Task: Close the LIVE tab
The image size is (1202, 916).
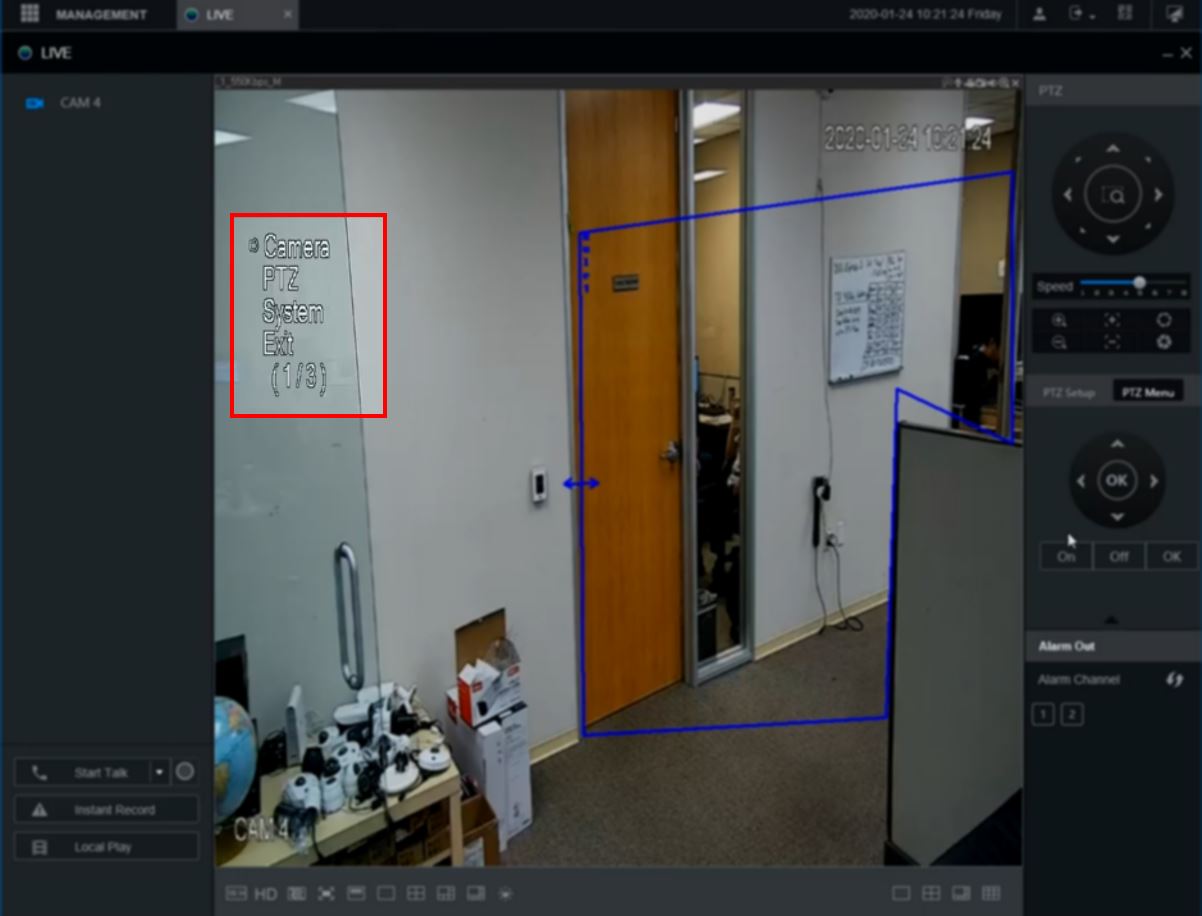Action: 288,15
